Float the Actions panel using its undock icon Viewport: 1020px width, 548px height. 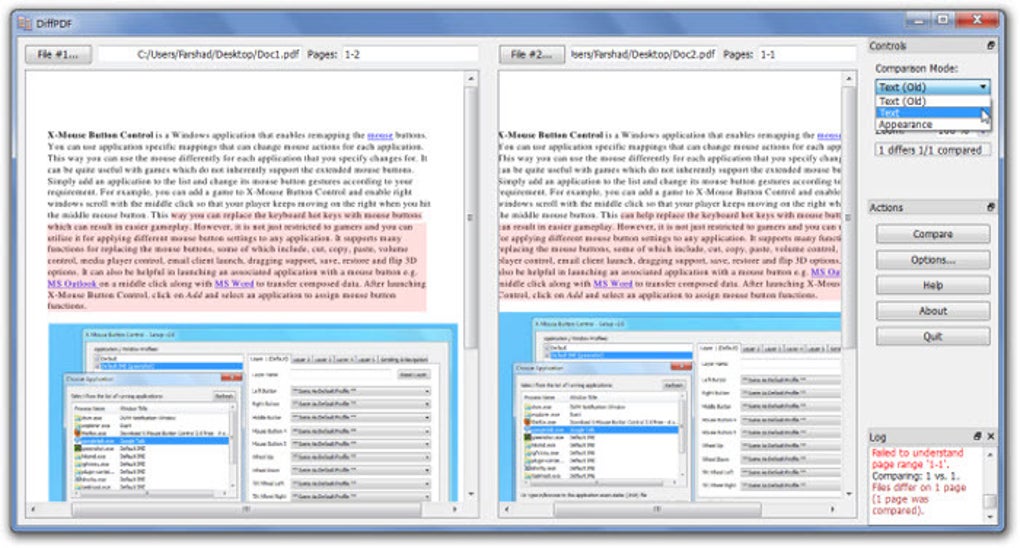pos(991,207)
